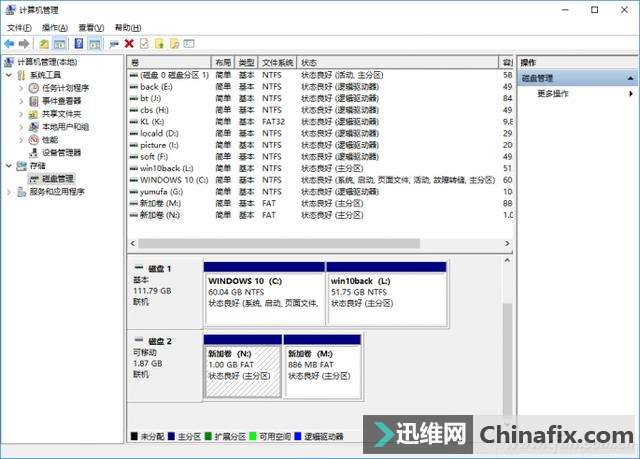This screenshot has height=459, width=640.
Task: Click the 任务计划程序 clock icon in tree
Action: (34, 88)
